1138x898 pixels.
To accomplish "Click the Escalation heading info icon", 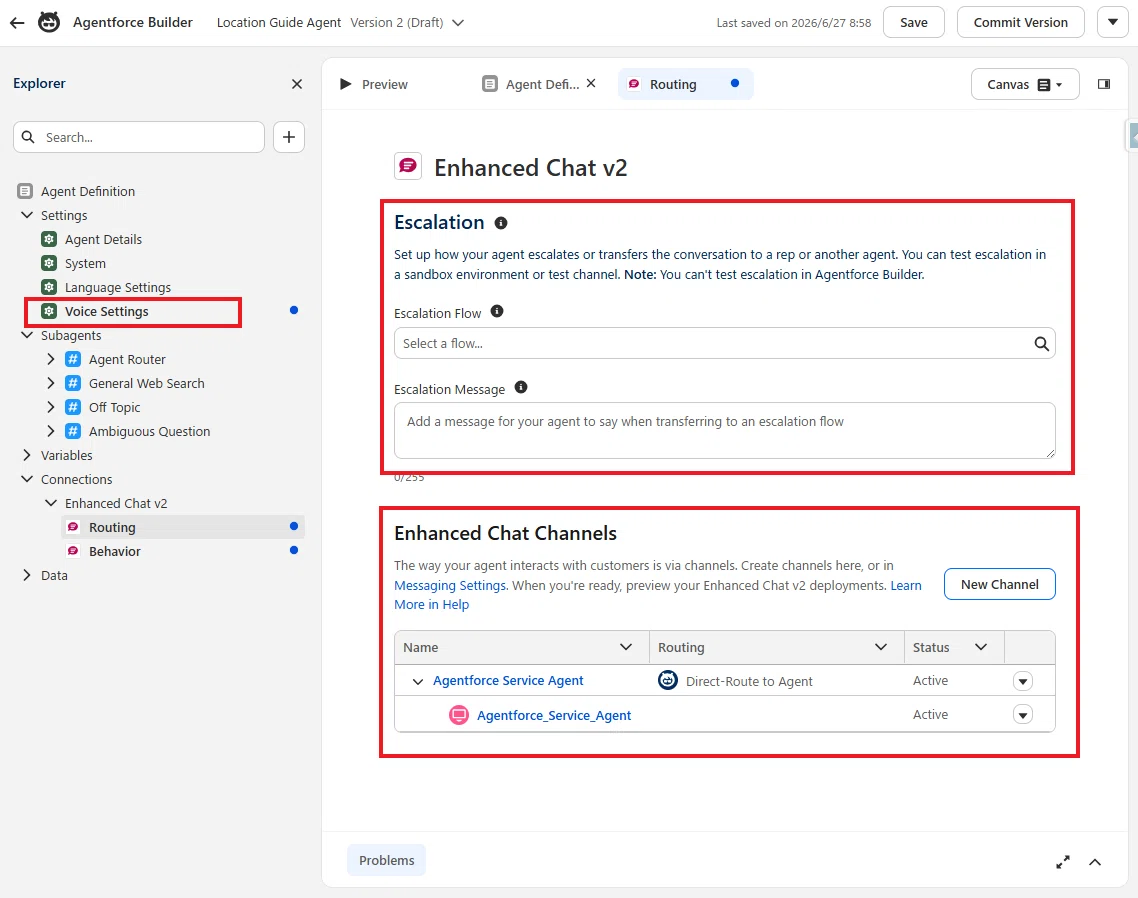I will click(501, 223).
